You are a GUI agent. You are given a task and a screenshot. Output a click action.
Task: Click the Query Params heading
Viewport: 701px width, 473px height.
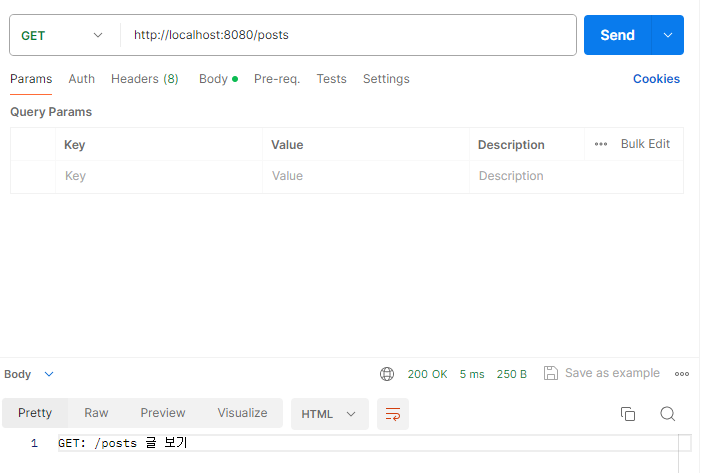tap(51, 112)
